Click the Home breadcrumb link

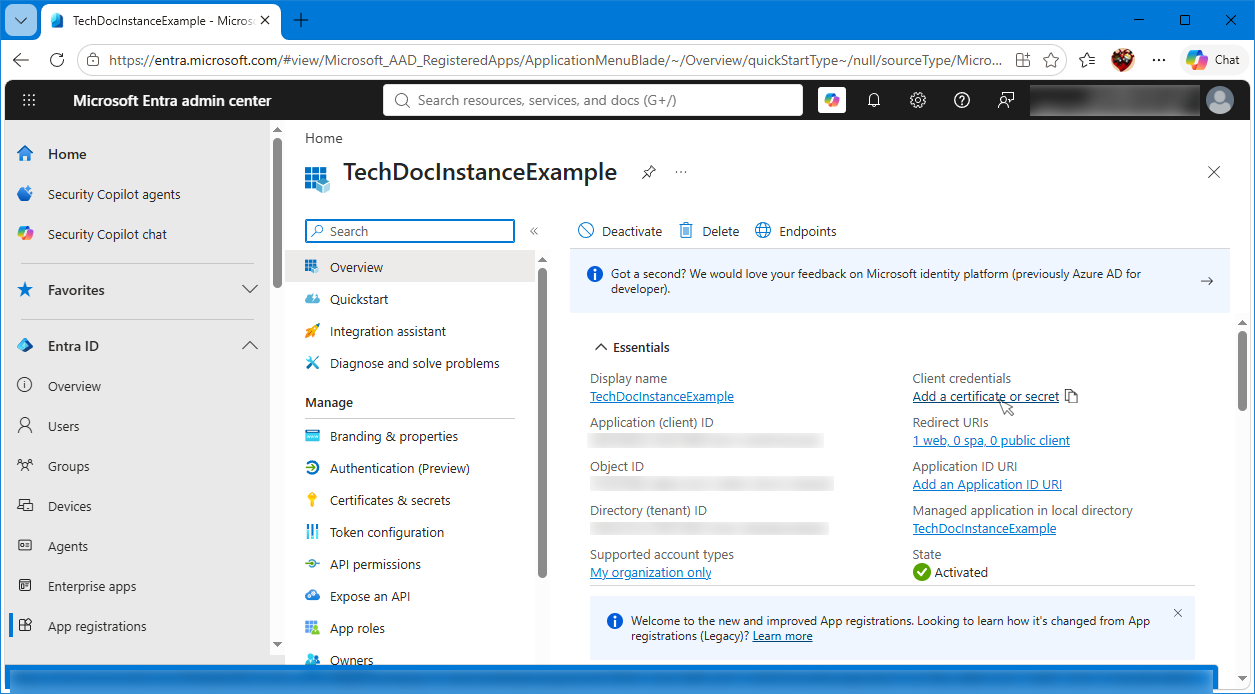click(324, 138)
